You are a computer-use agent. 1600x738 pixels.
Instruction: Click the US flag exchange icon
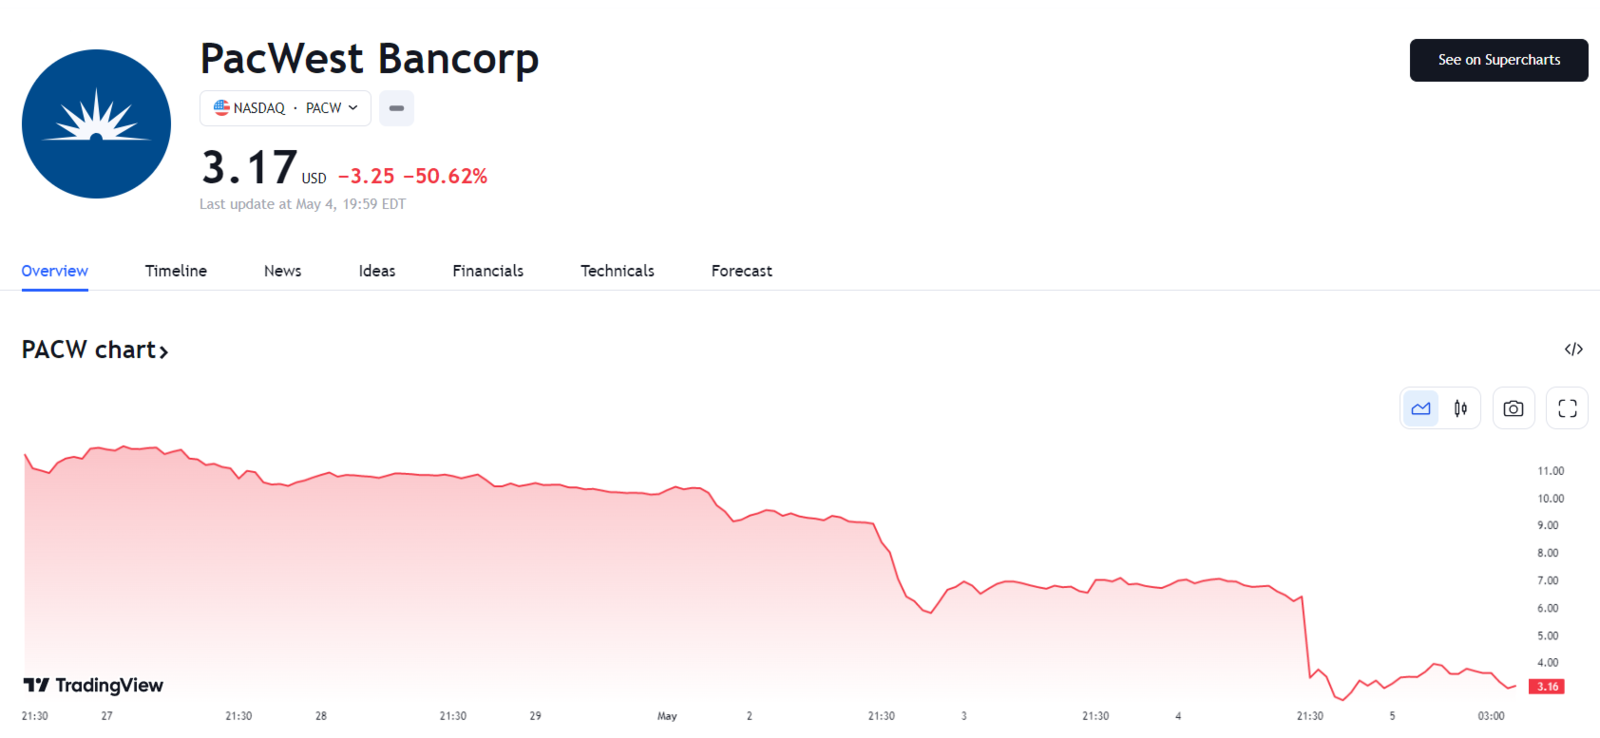pyautogui.click(x=222, y=108)
